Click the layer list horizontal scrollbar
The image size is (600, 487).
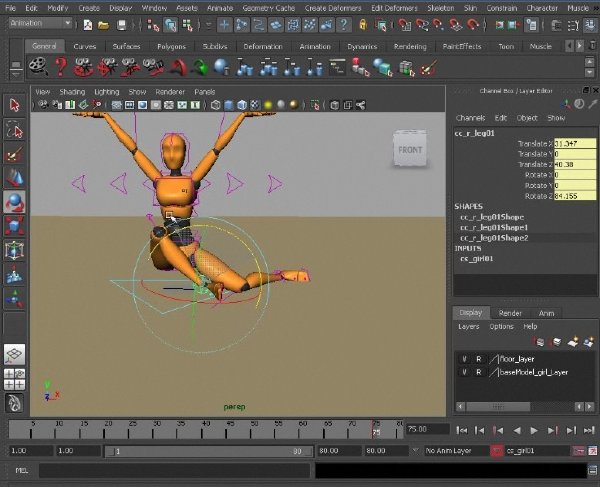(x=498, y=406)
